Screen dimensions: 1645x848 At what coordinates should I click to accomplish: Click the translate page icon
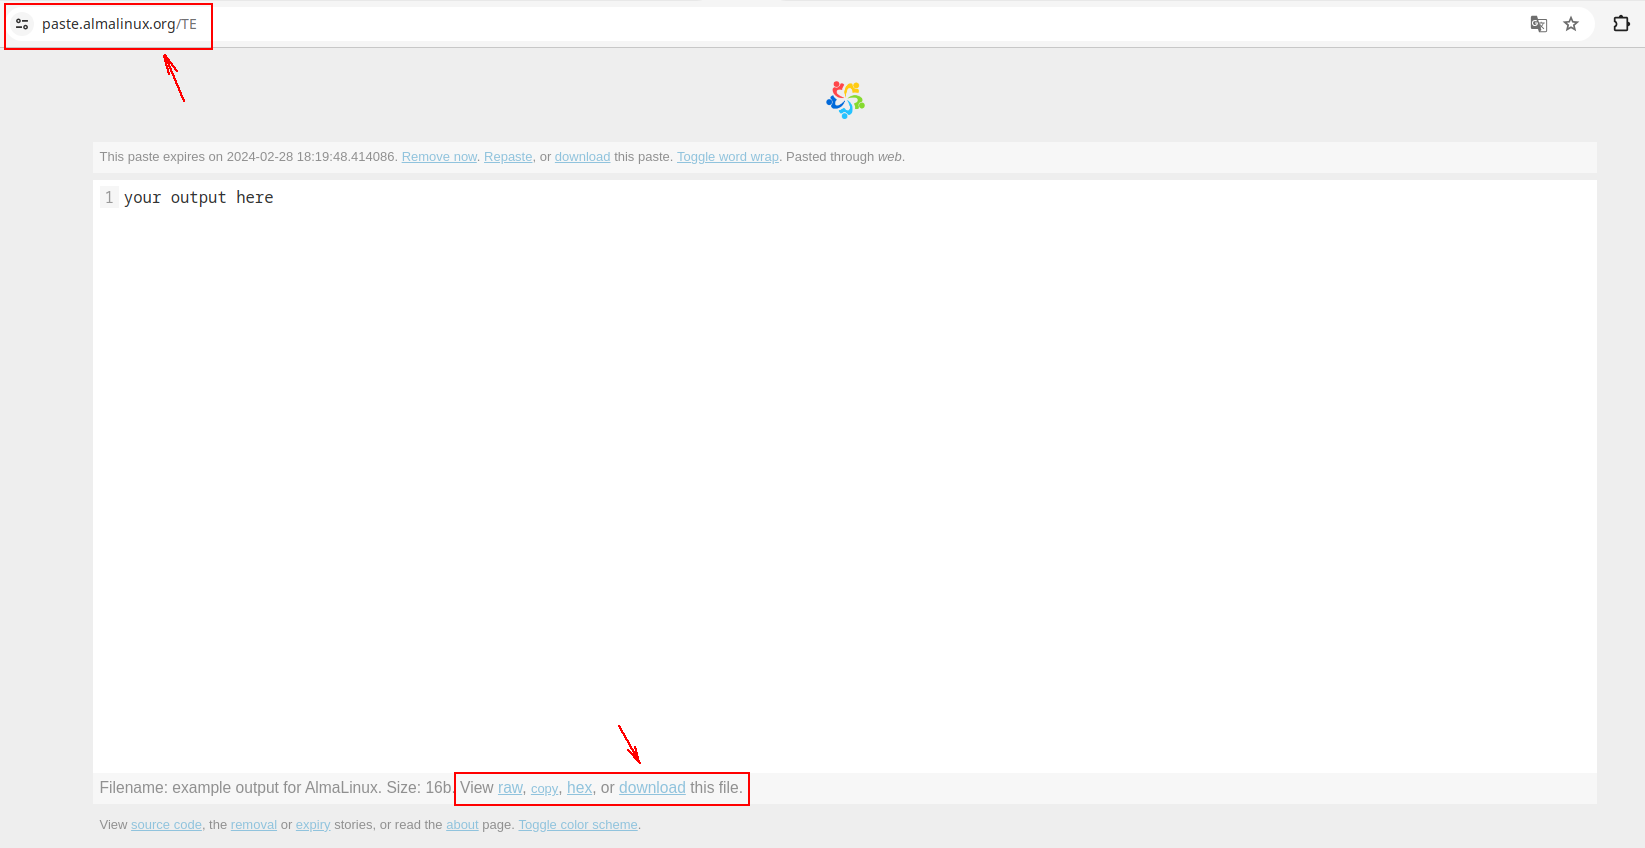[x=1538, y=24]
